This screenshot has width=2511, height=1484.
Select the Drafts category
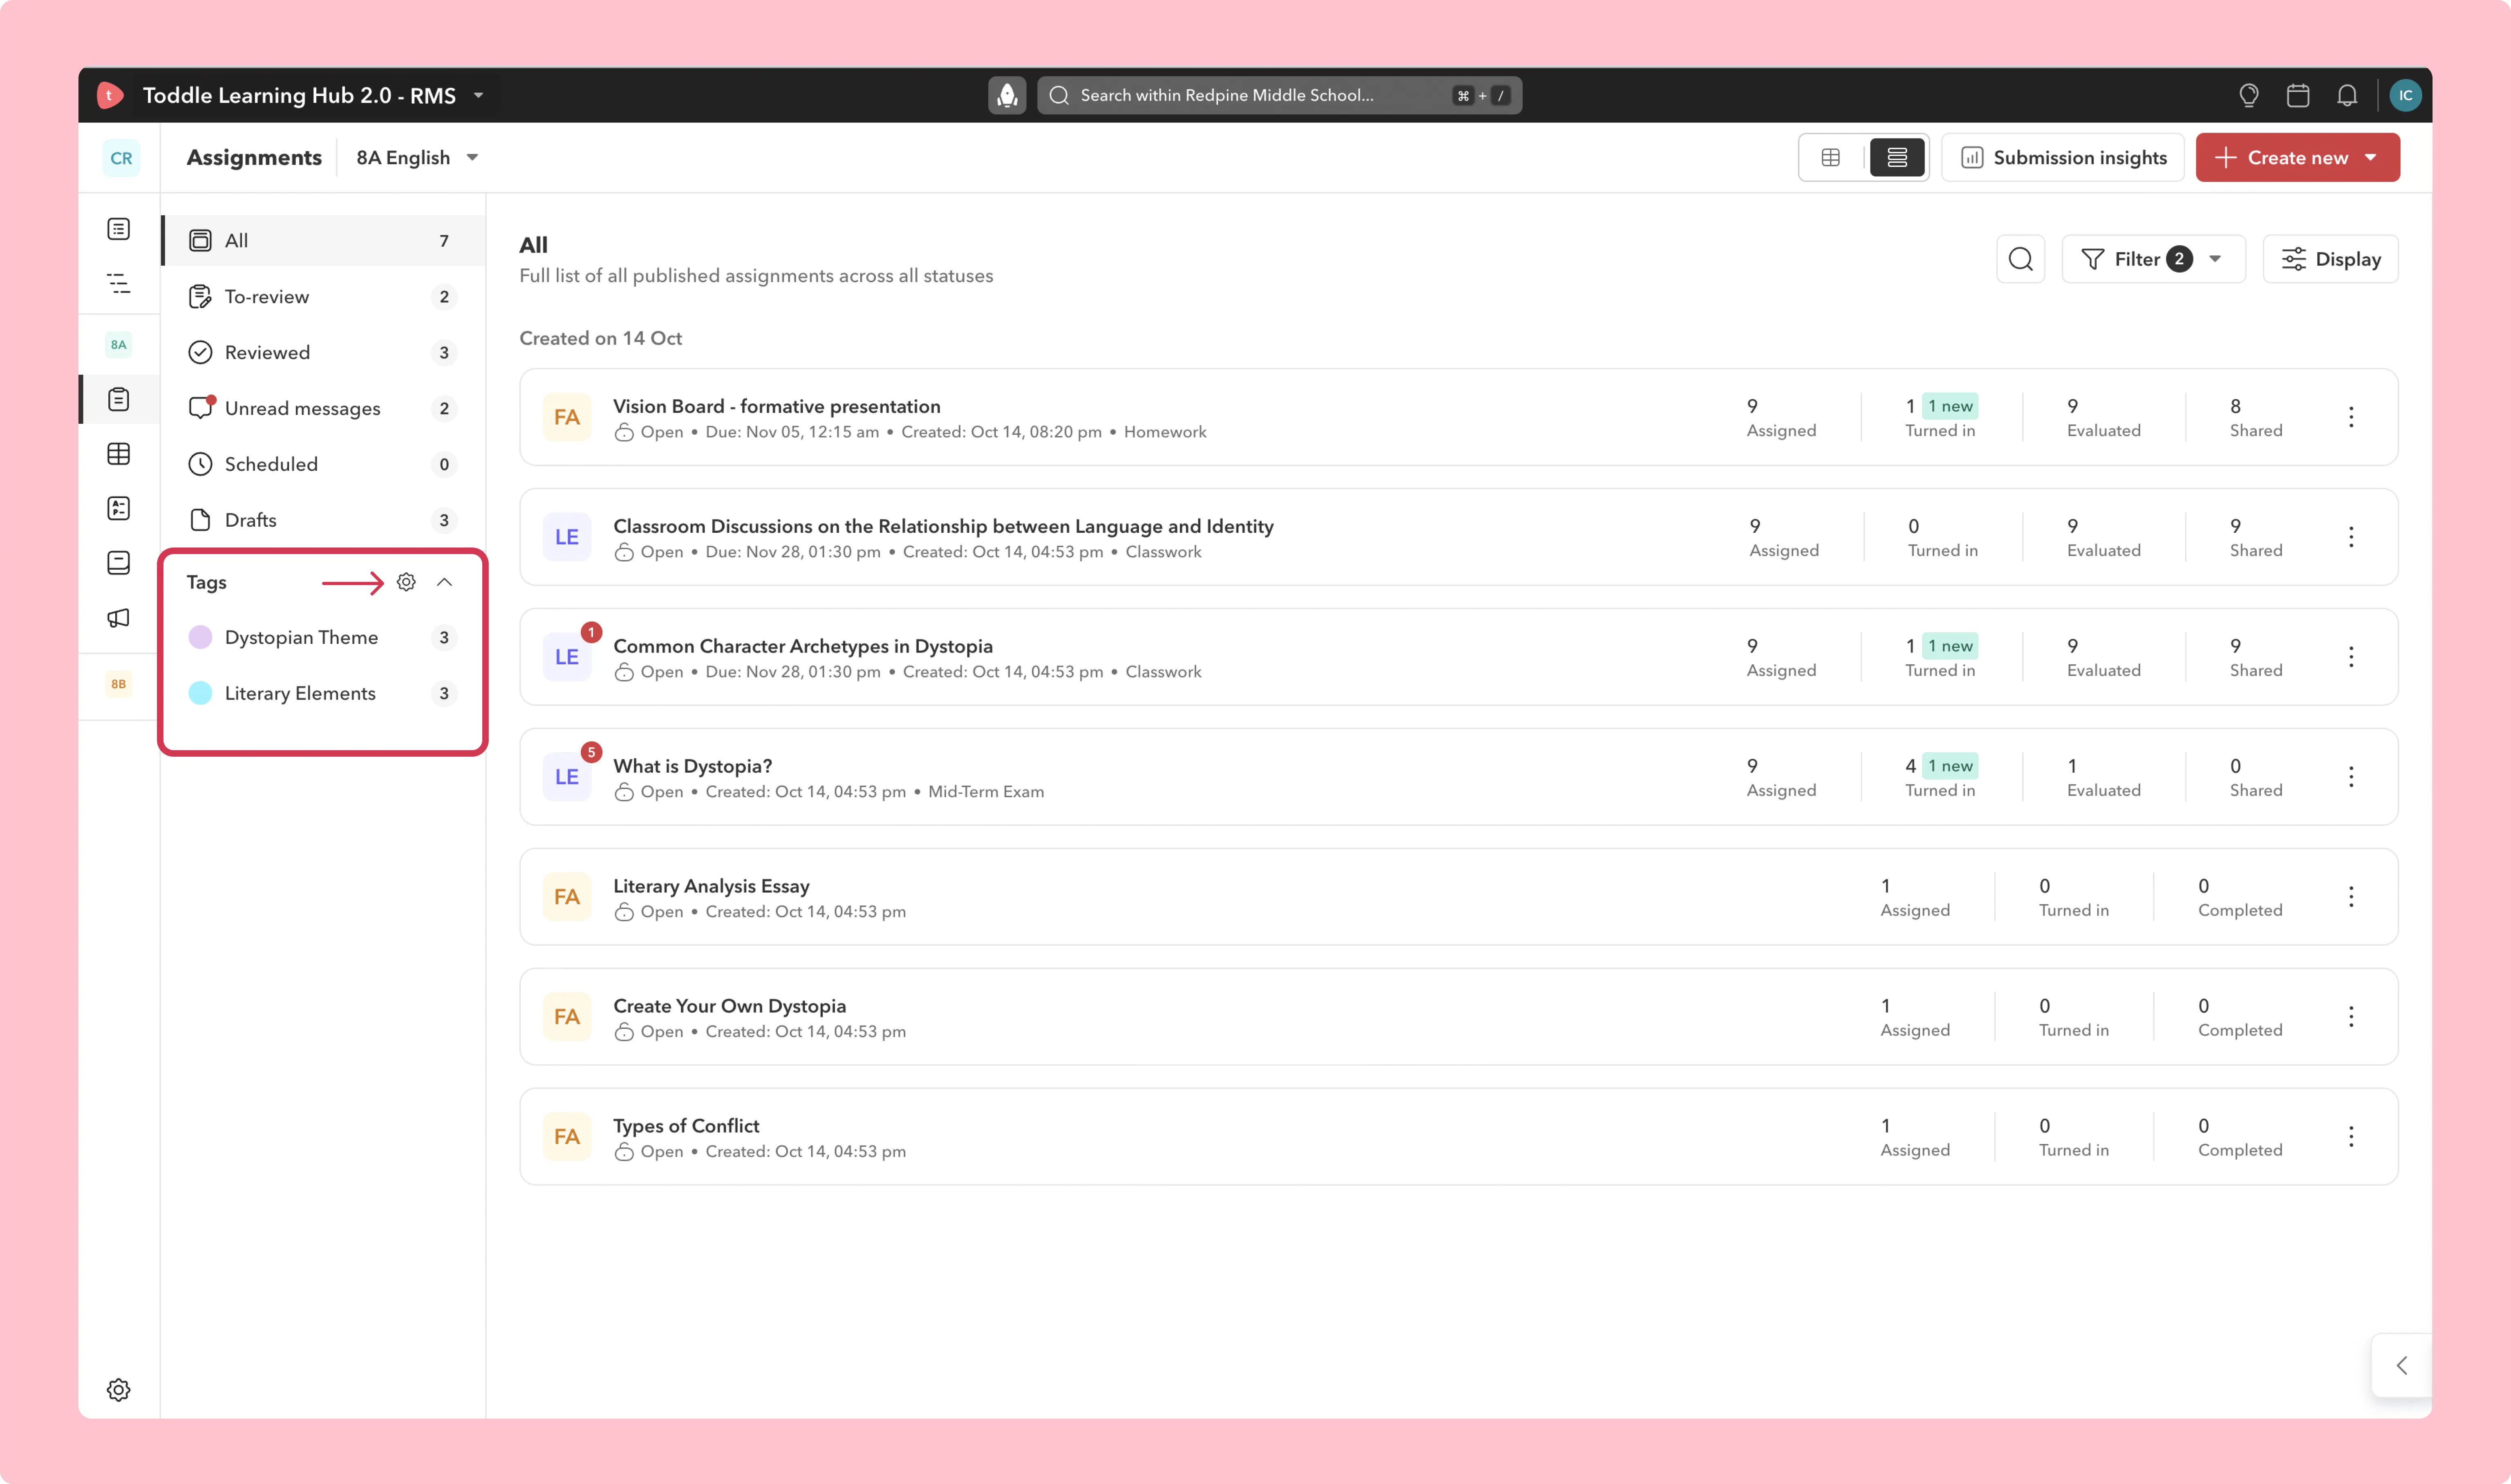point(323,521)
